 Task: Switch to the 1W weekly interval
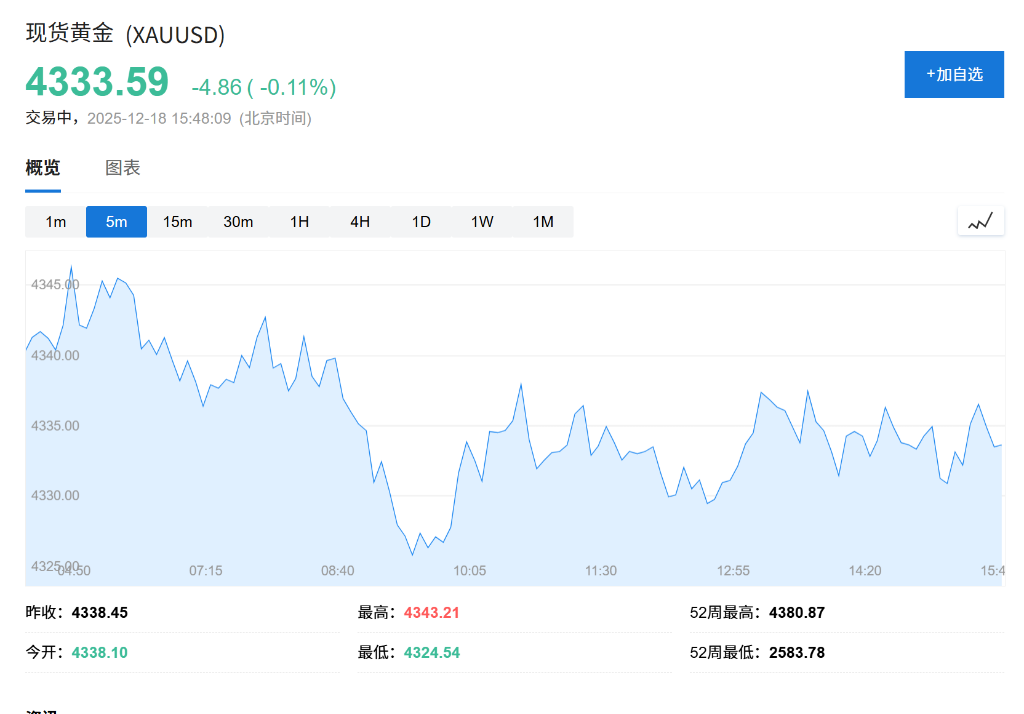click(482, 221)
